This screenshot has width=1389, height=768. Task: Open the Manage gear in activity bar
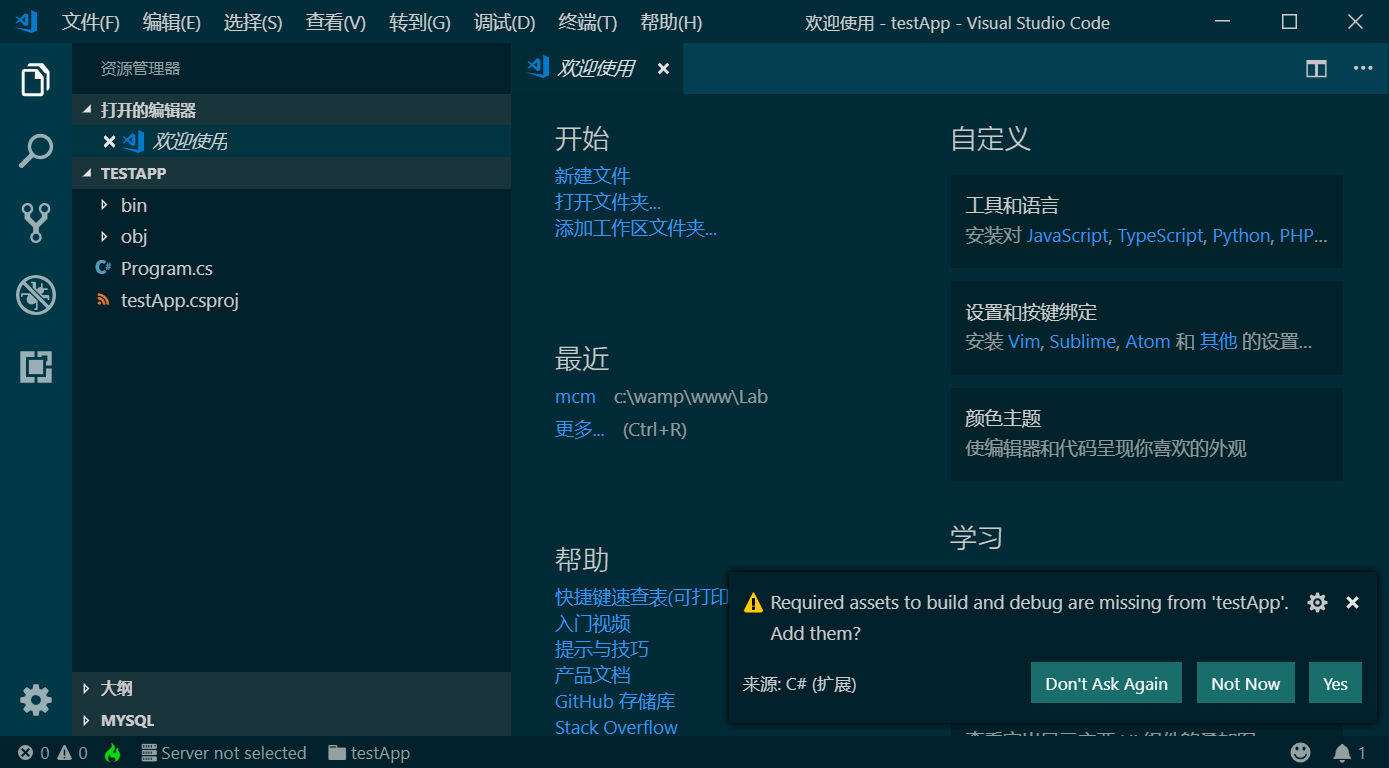(36, 700)
